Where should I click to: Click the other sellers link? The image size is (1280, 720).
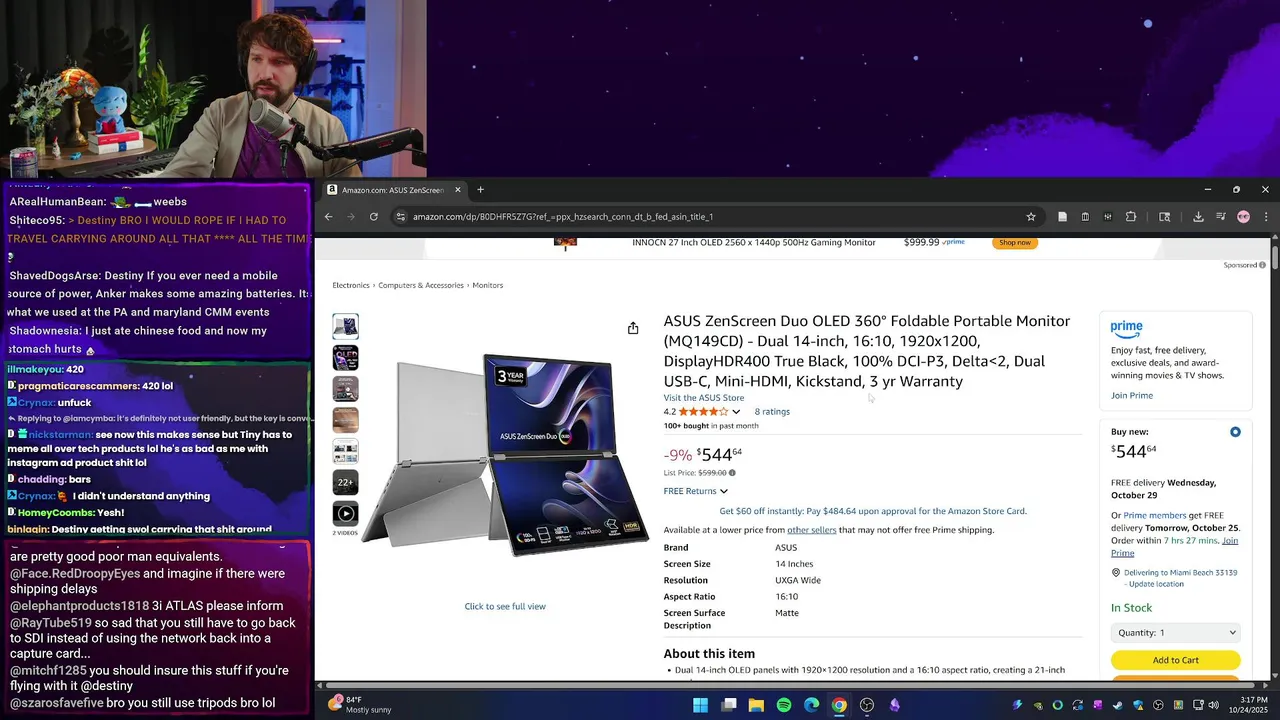click(x=812, y=530)
